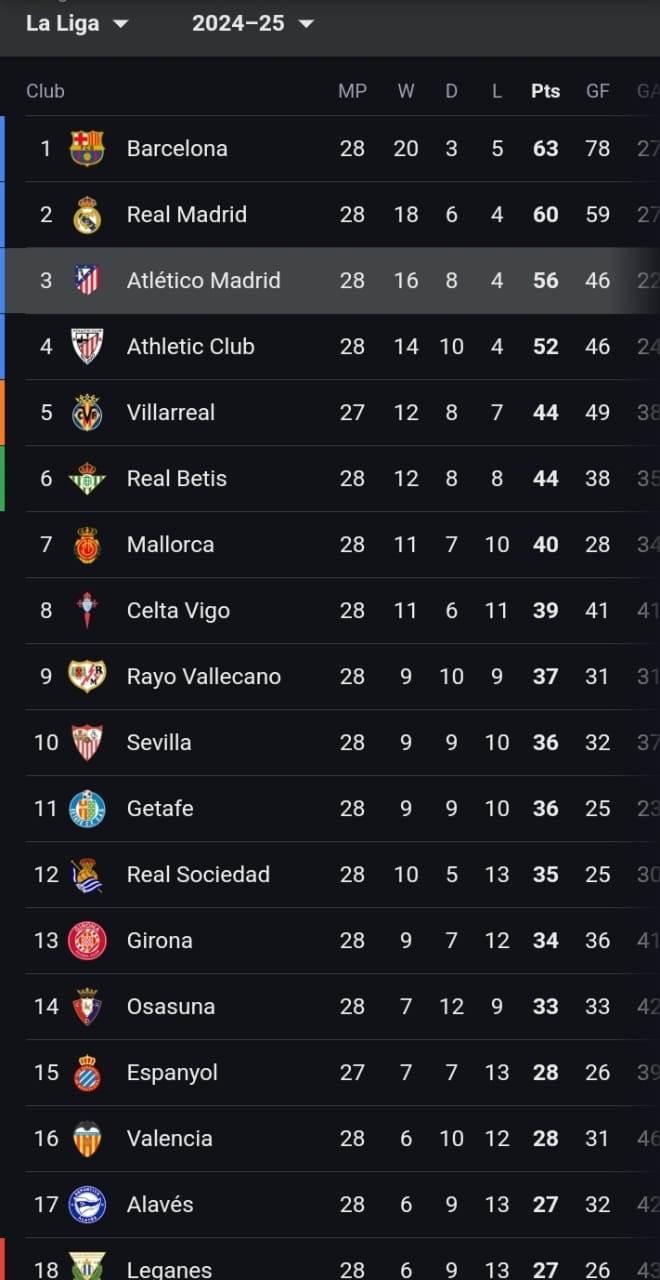Click the Pts column header
Image resolution: width=660 pixels, height=1280 pixels.
click(x=545, y=91)
